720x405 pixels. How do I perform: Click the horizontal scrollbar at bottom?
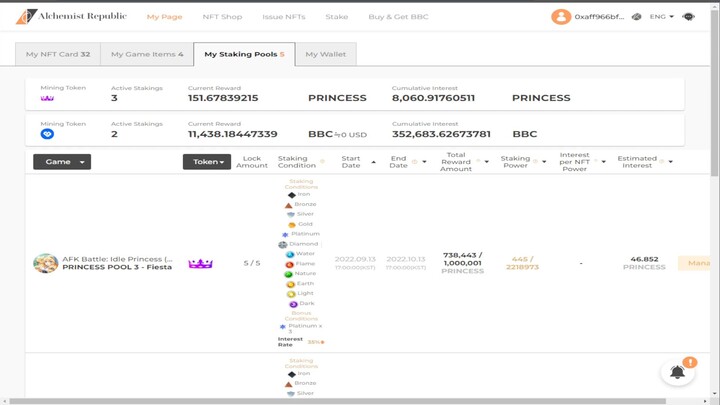point(338,401)
